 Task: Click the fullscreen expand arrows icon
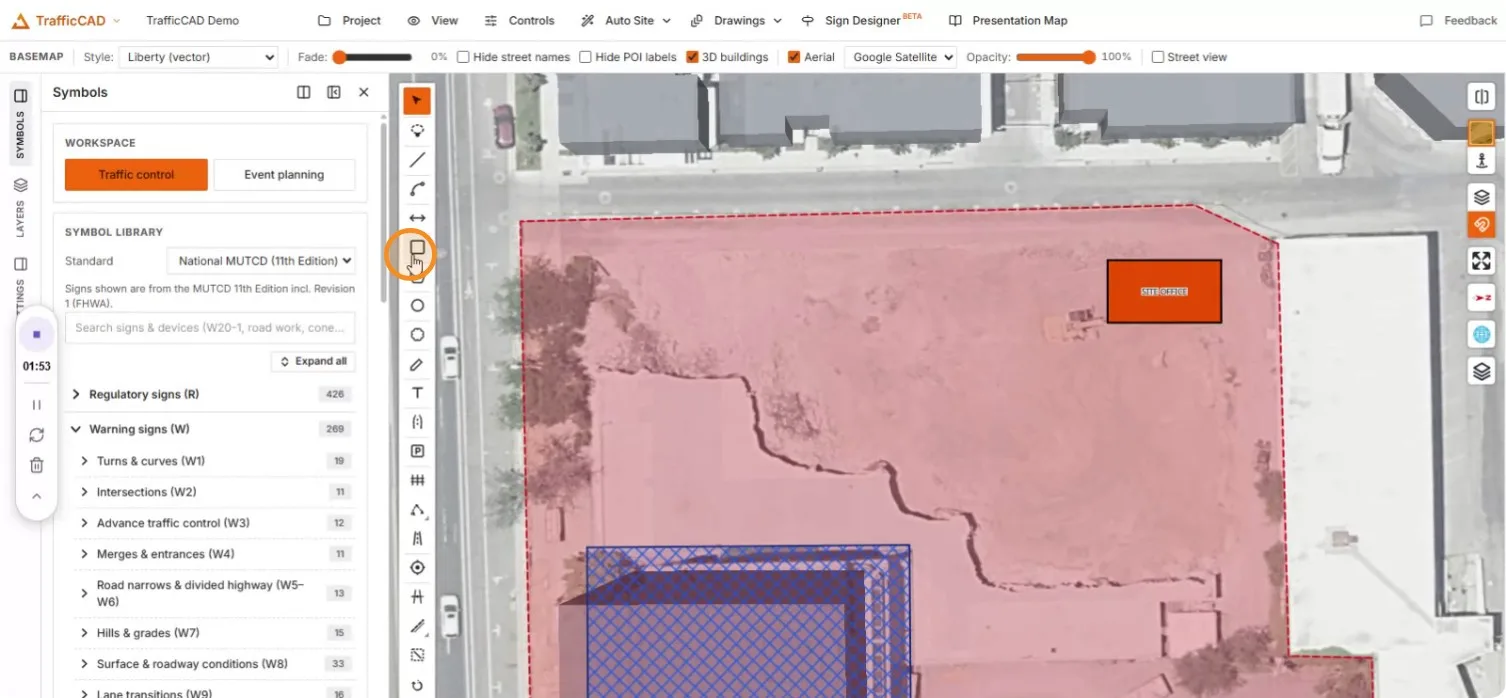1481,260
